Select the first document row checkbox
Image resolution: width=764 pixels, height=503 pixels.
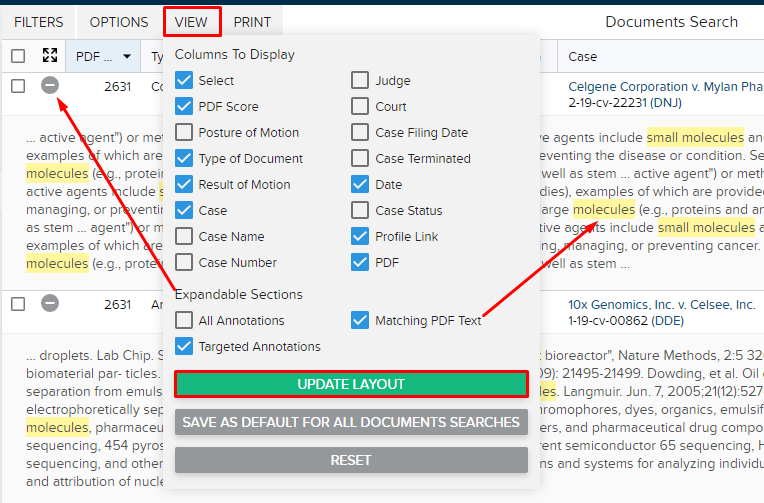(18, 86)
